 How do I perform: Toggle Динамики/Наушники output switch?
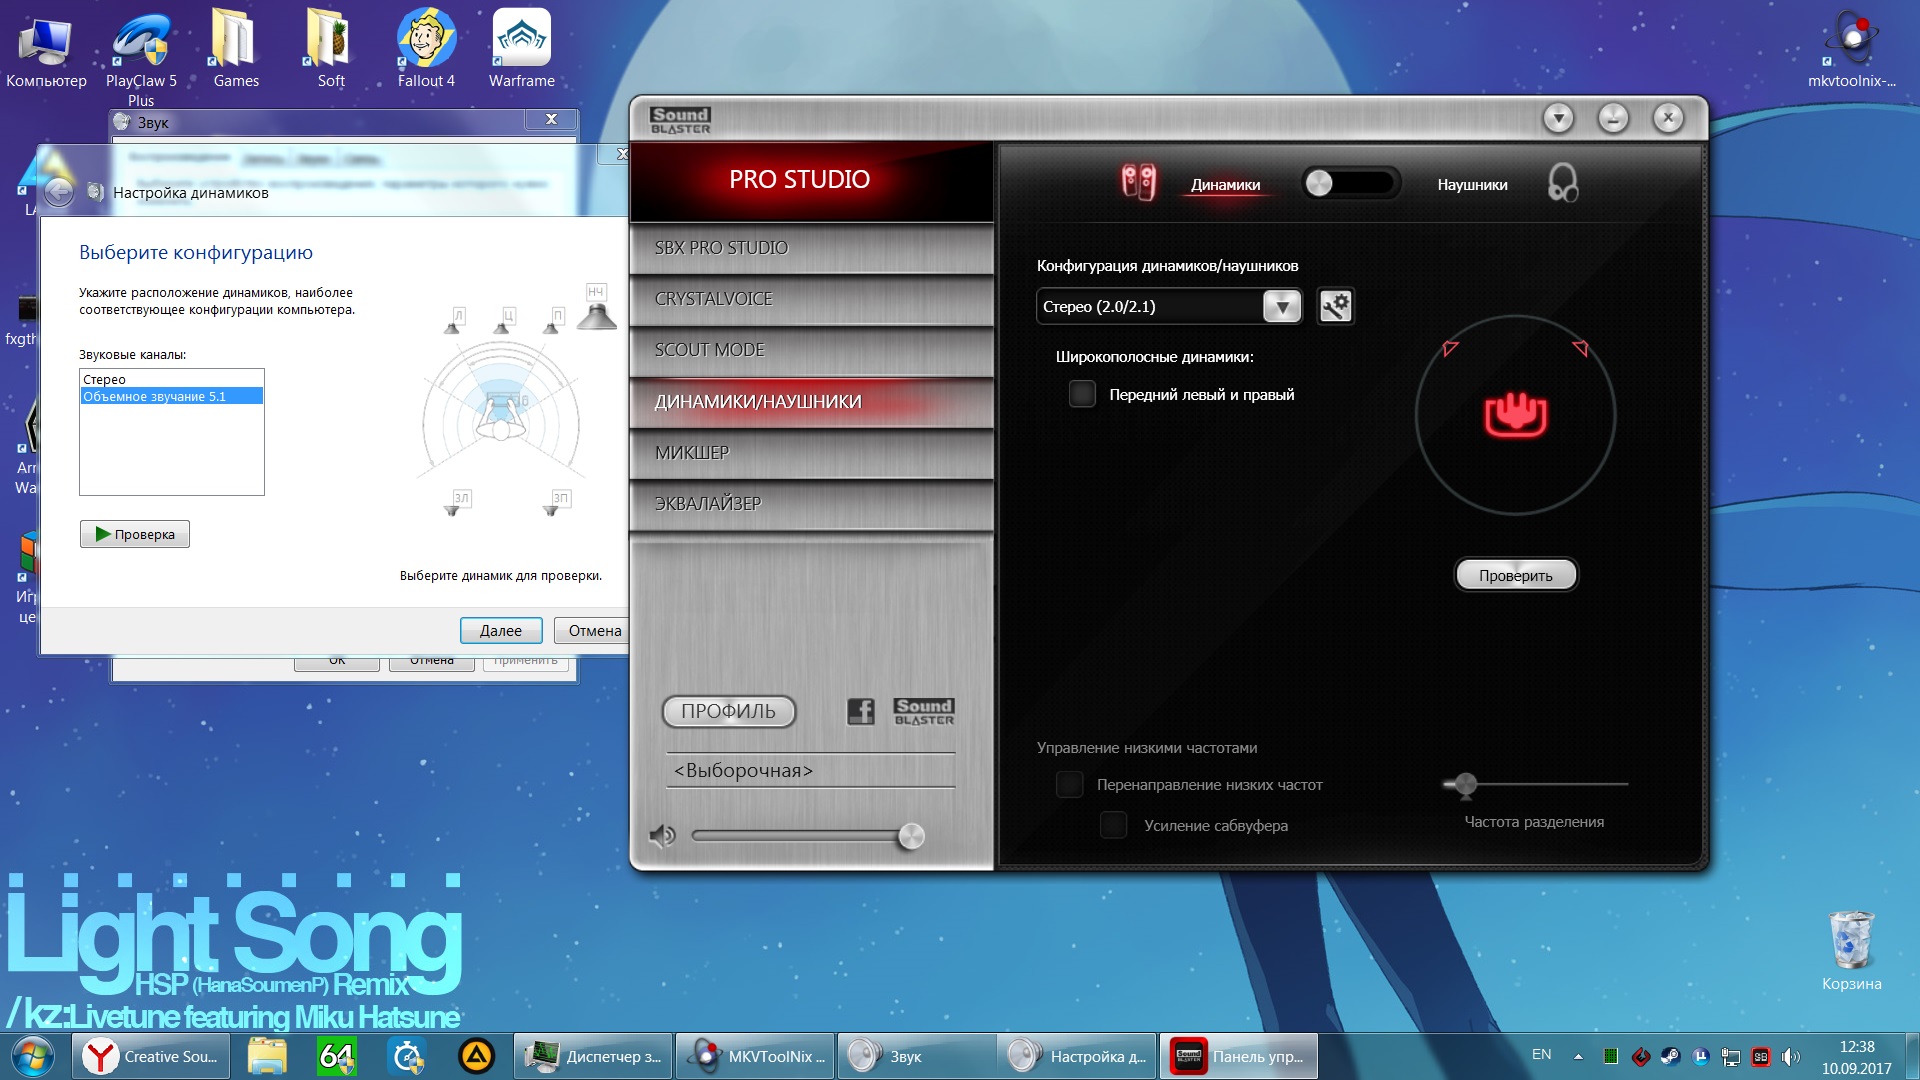[x=1350, y=183]
